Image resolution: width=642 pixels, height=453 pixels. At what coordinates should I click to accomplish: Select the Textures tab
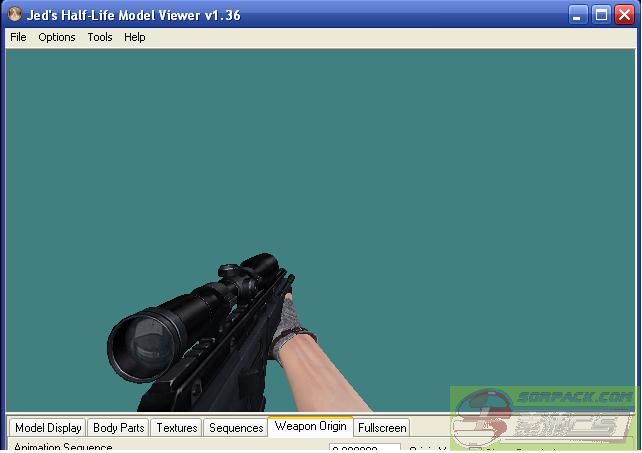176,428
